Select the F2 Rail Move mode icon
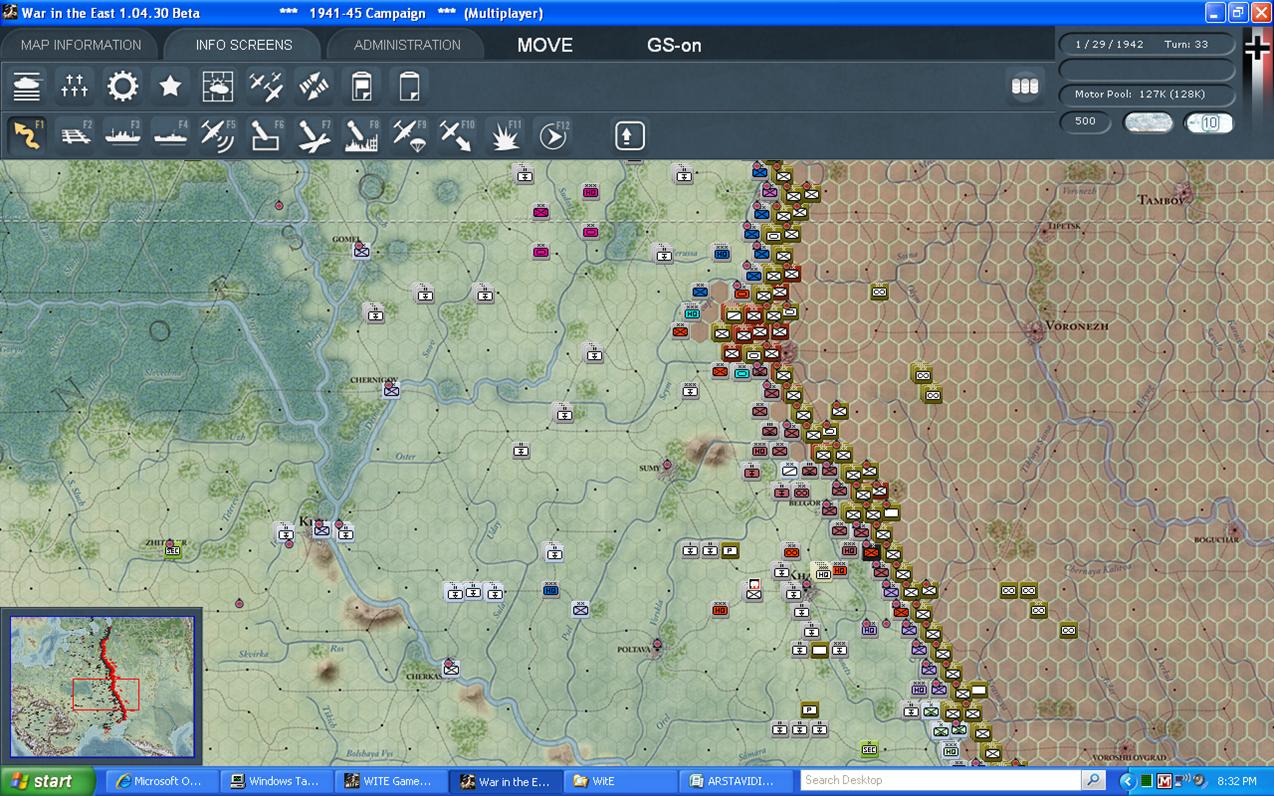This screenshot has height=796, width=1274. pos(75,135)
